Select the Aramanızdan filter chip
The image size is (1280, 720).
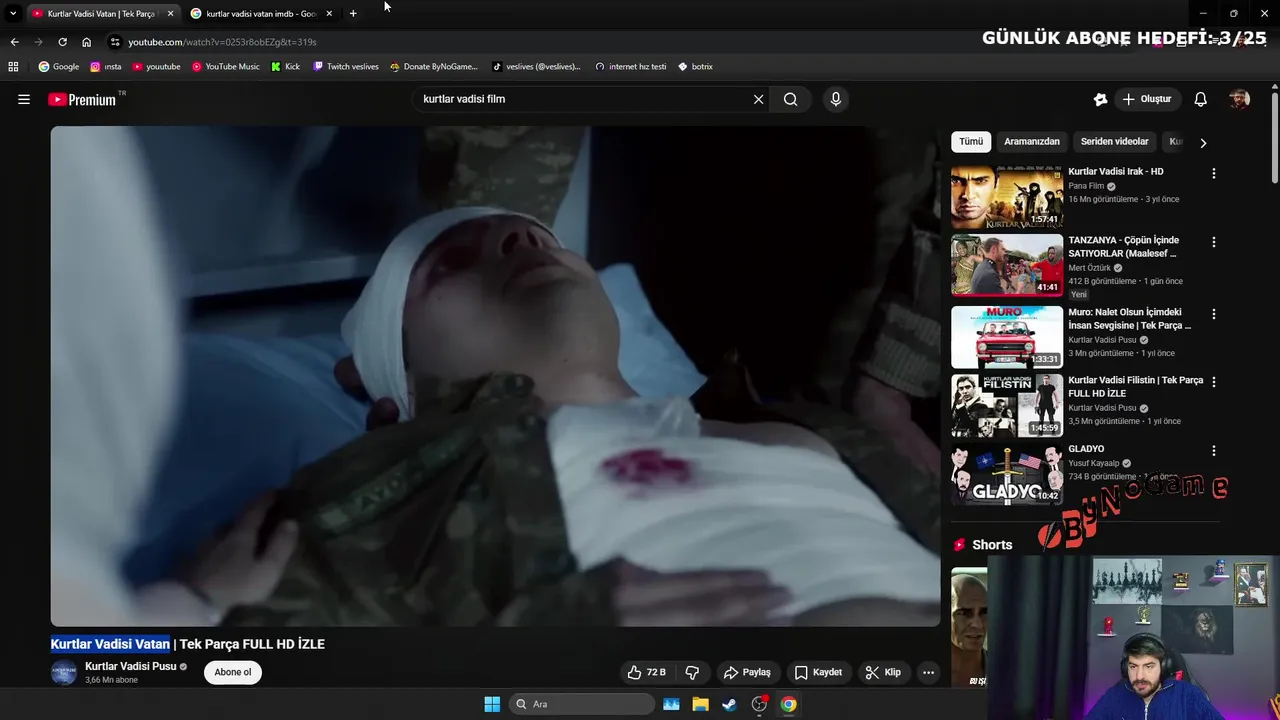coord(1032,141)
